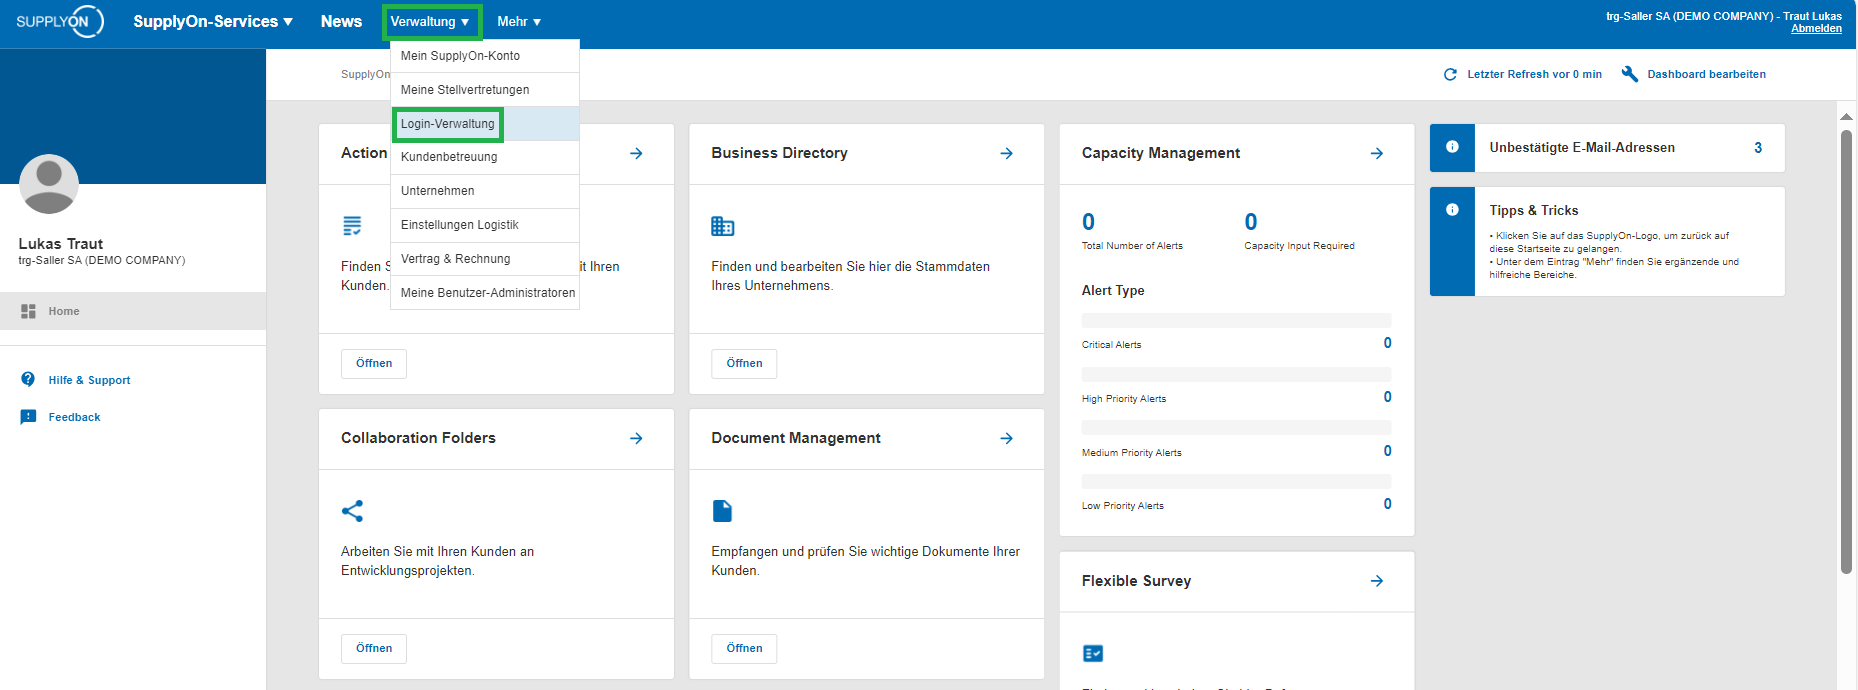Click the Abmelden logout link

point(1815,29)
